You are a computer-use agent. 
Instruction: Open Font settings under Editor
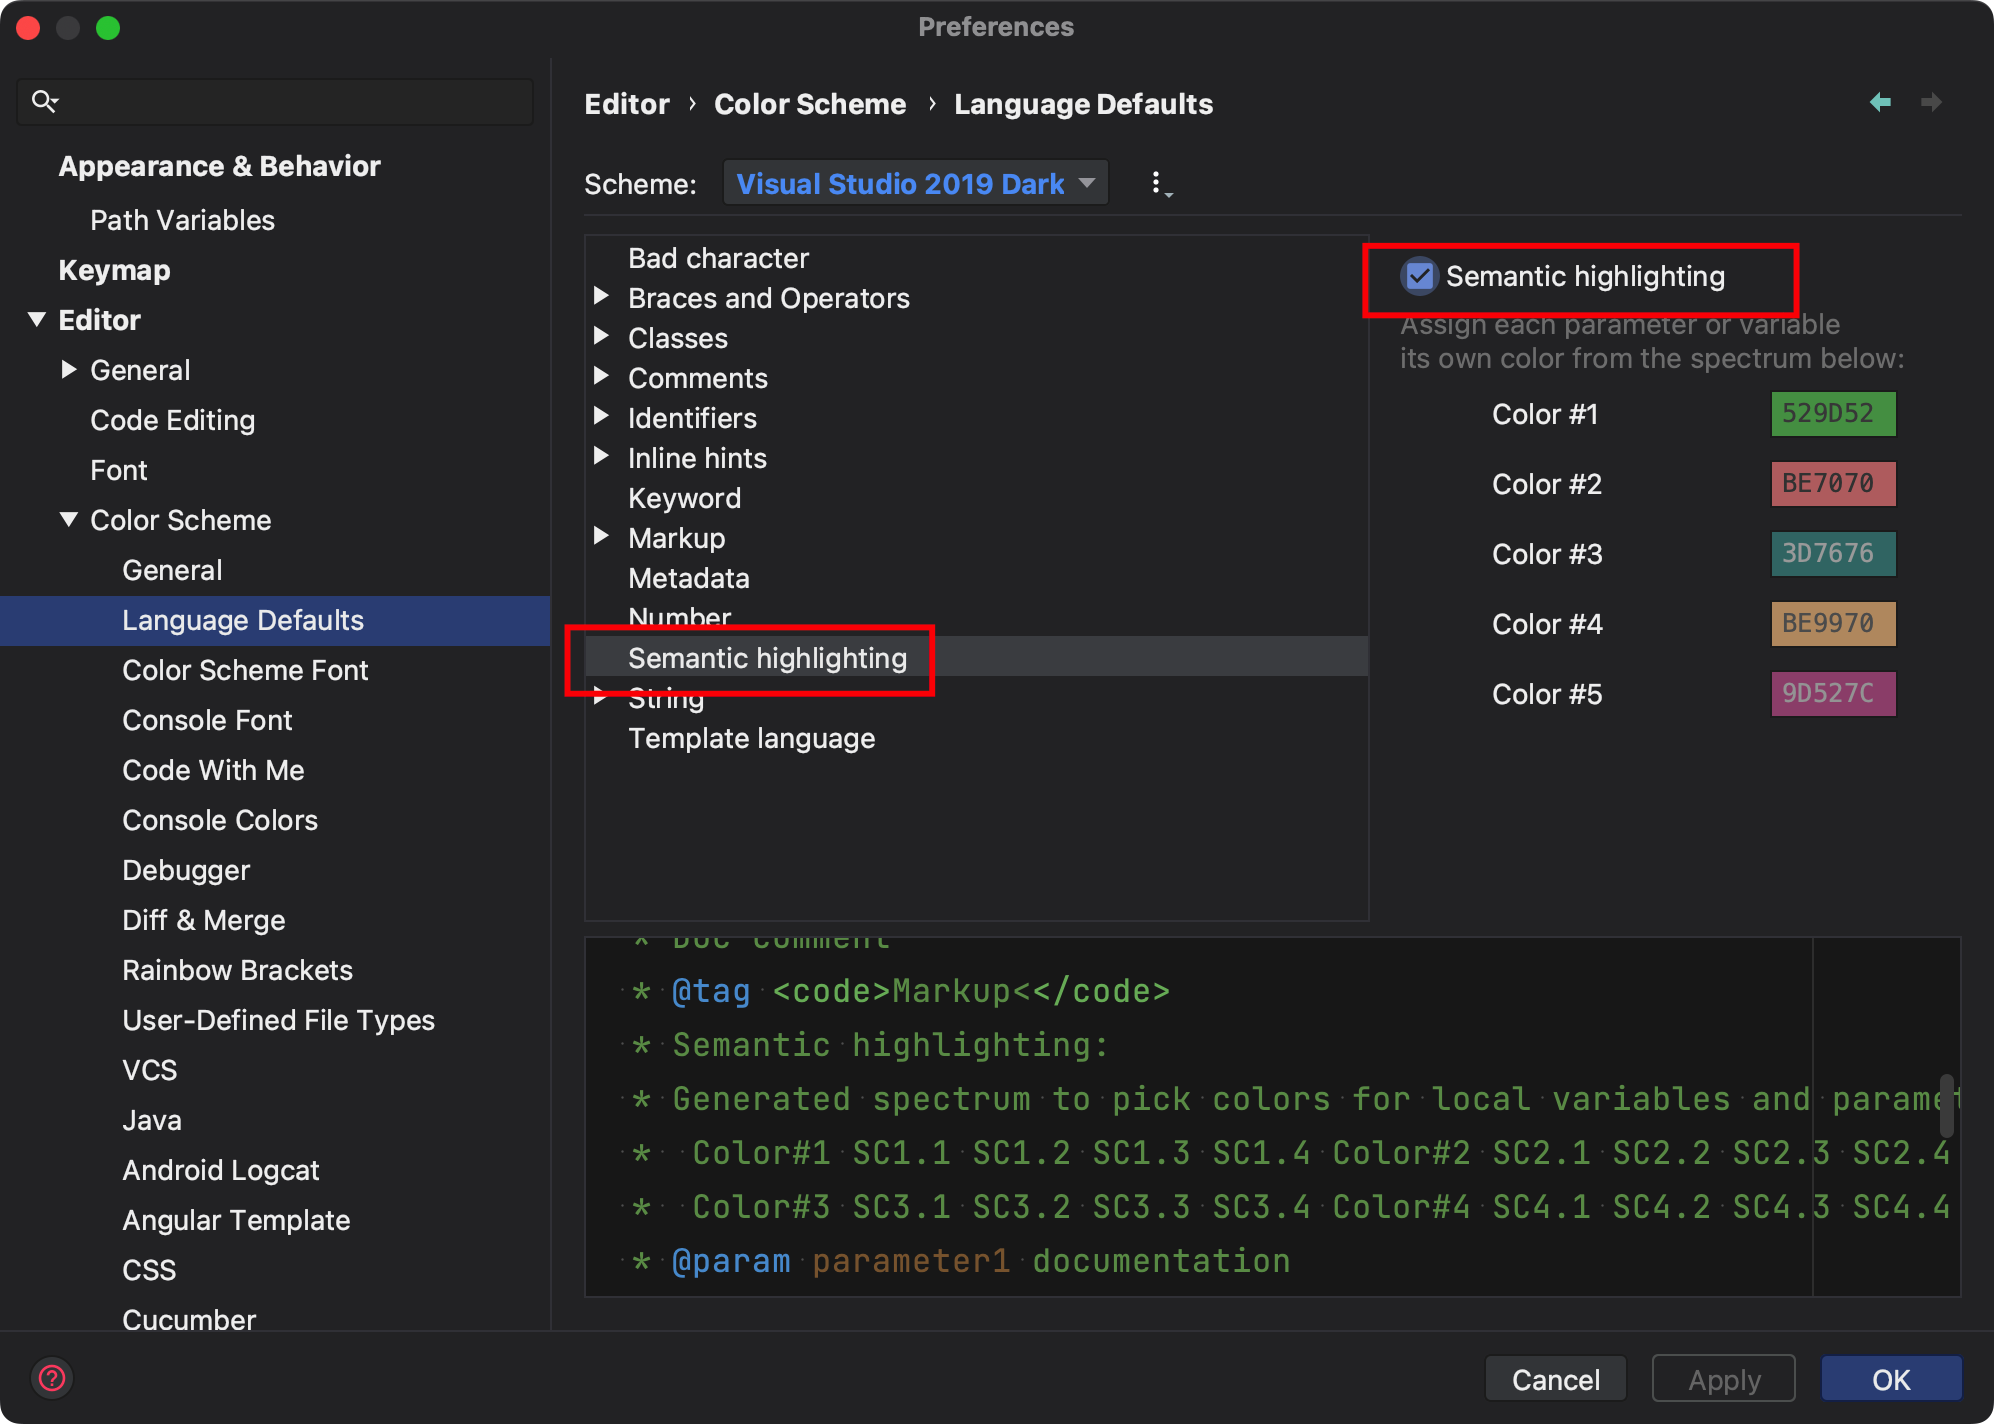118,470
